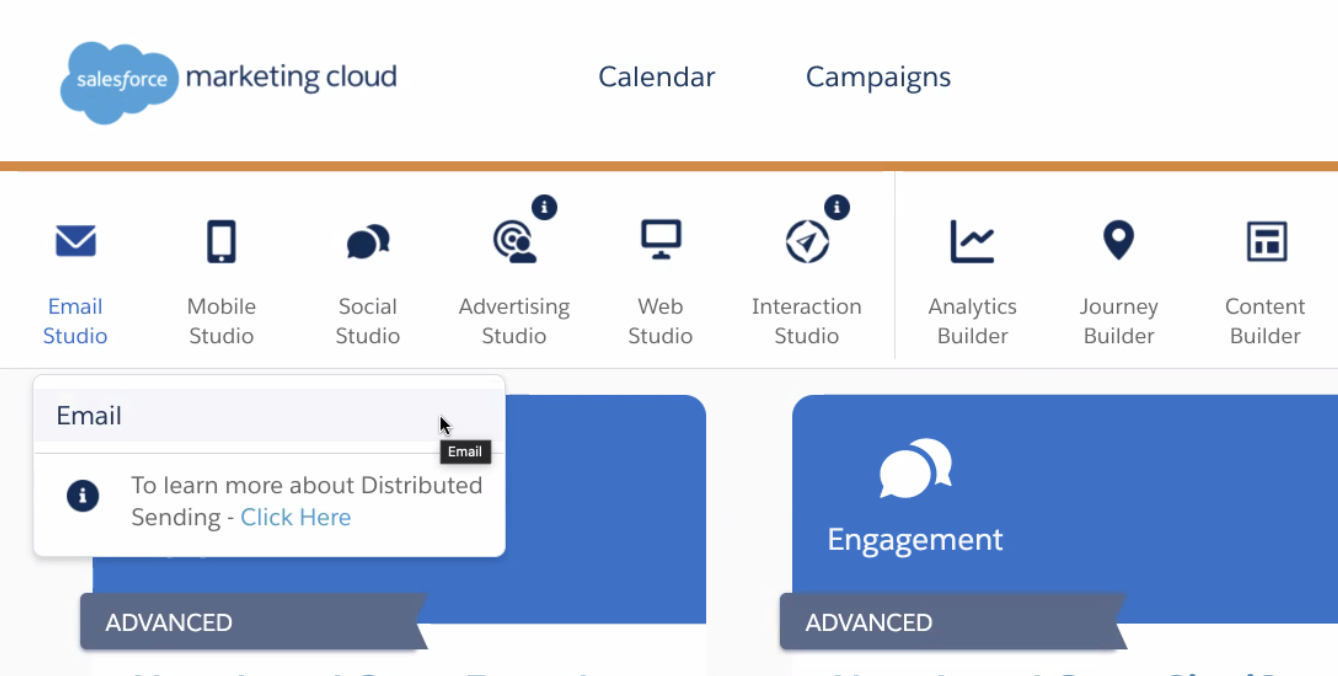Viewport: 1338px width, 676px height.
Task: Follow the "Click Here" Distributed Sending link
Action: click(296, 517)
